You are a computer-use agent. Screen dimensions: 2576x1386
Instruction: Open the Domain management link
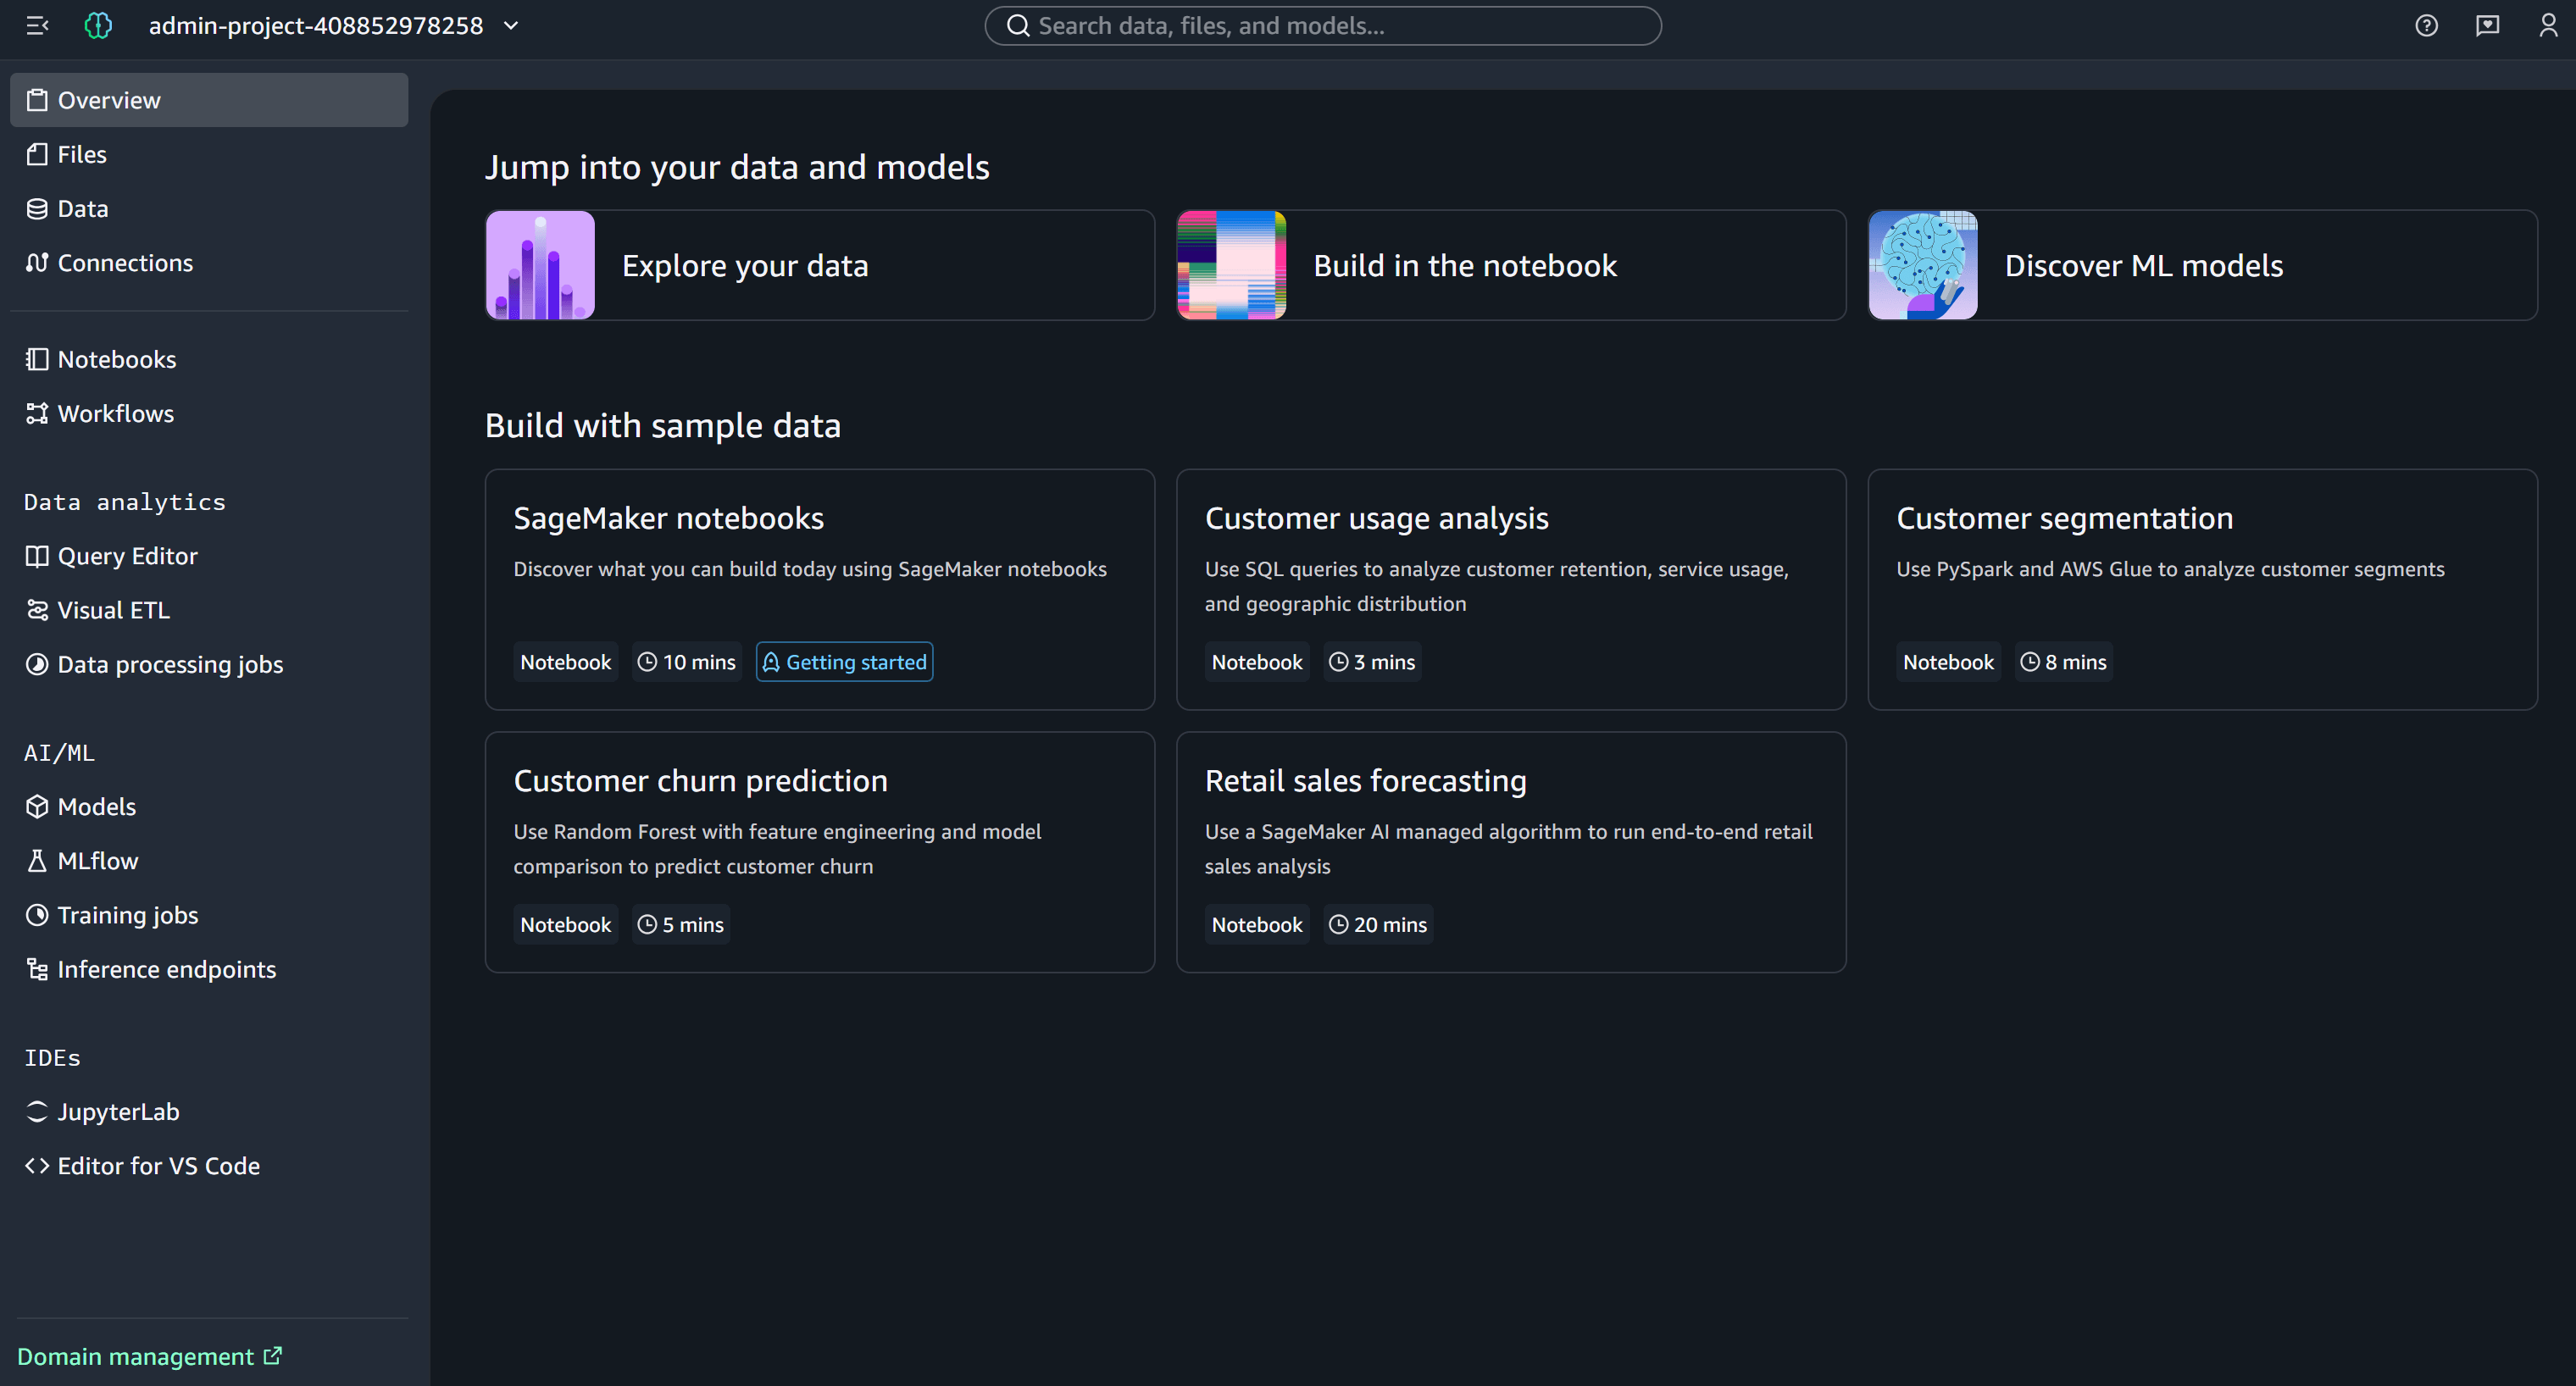149,1356
